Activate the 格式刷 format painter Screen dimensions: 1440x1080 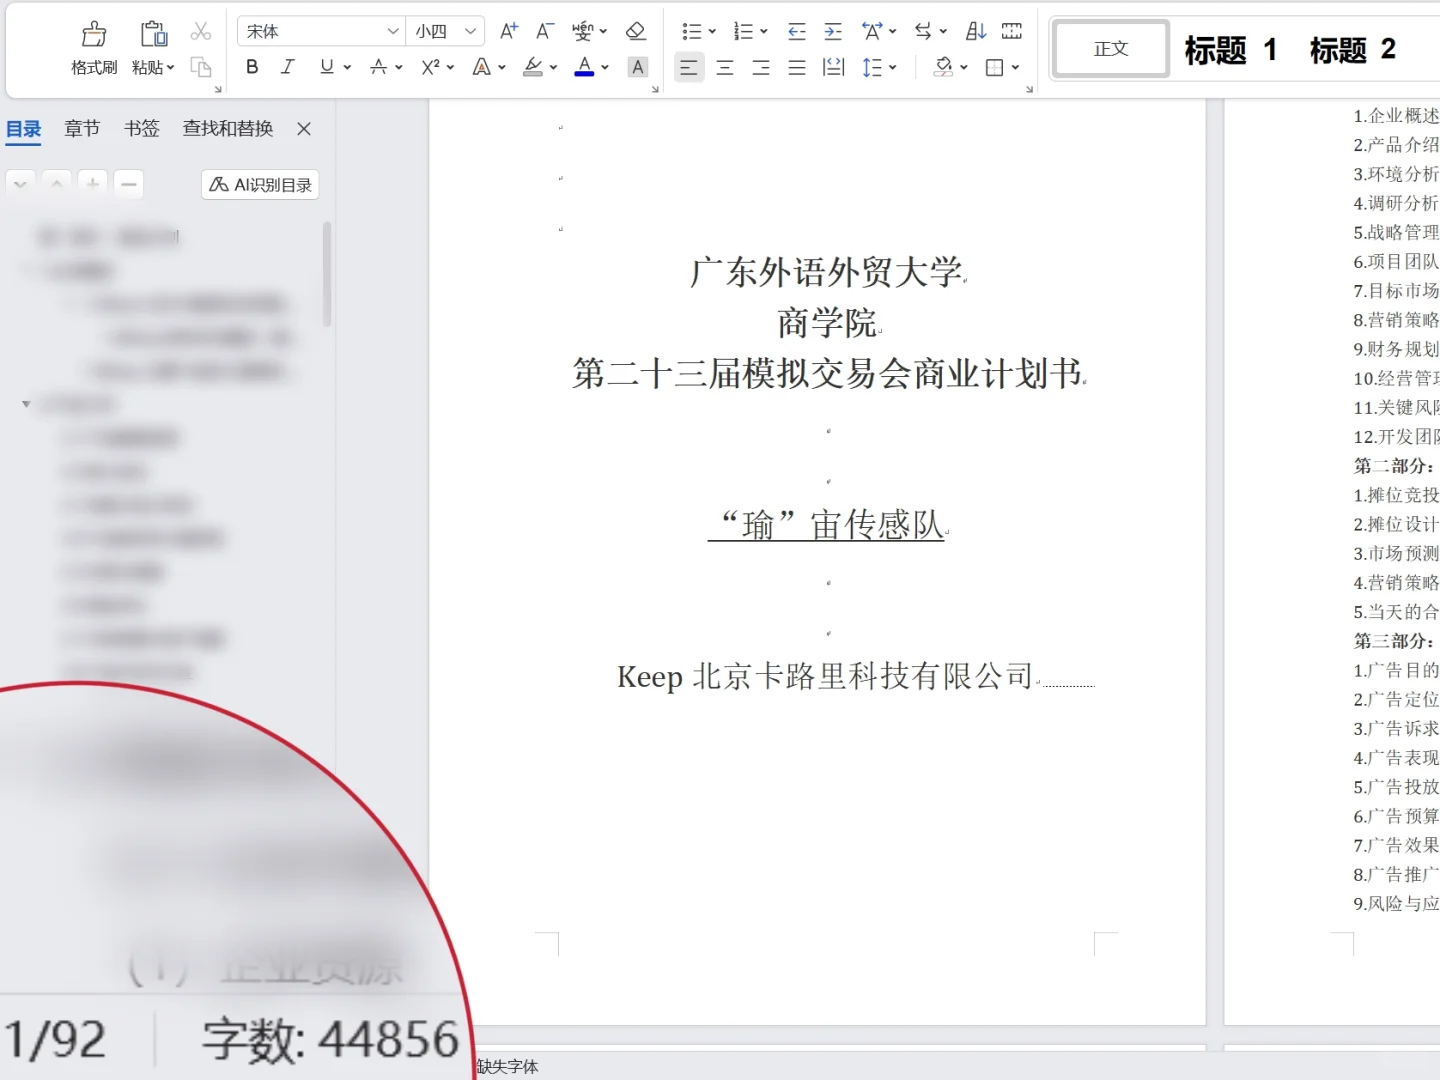coord(94,48)
